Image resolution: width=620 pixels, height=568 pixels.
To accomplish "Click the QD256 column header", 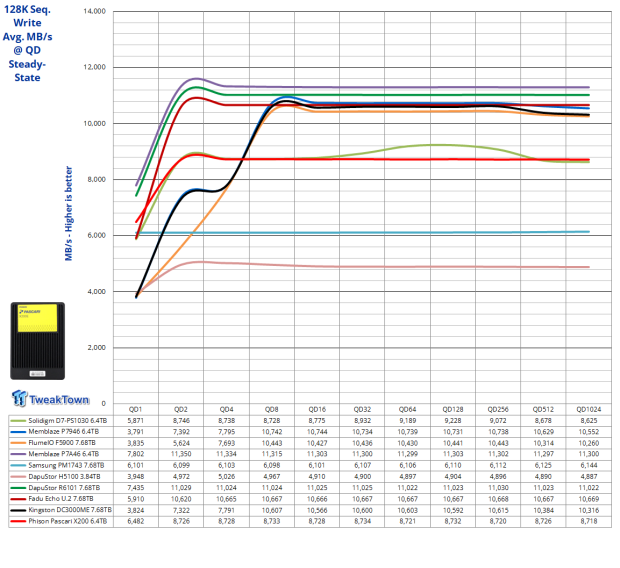I will point(498,409).
